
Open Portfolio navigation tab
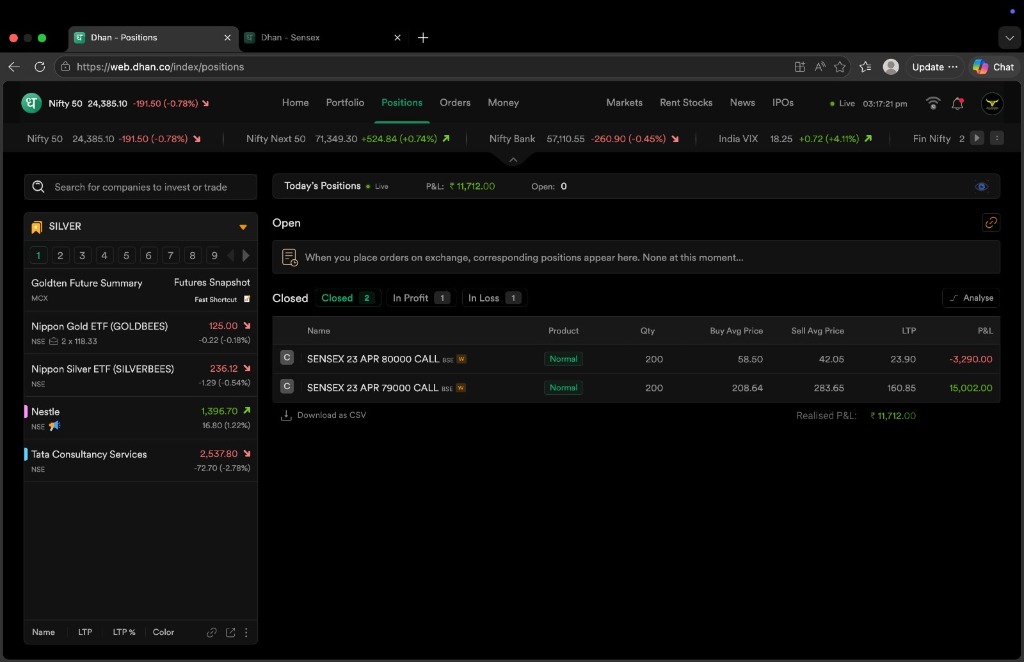click(x=345, y=102)
